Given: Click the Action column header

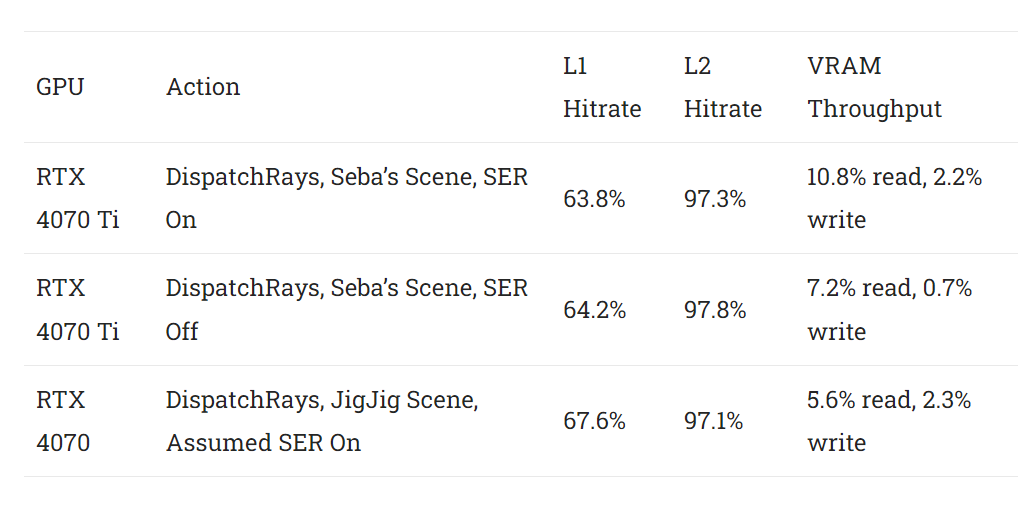Looking at the screenshot, I should tap(203, 87).
